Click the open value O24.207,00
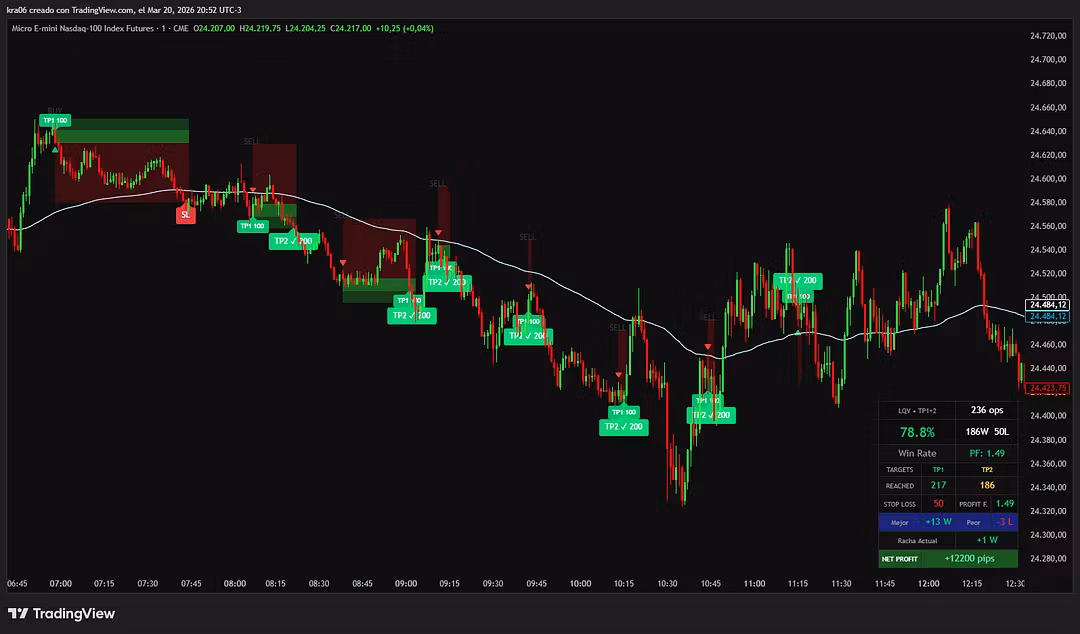This screenshot has height=634, width=1080. 214,28
